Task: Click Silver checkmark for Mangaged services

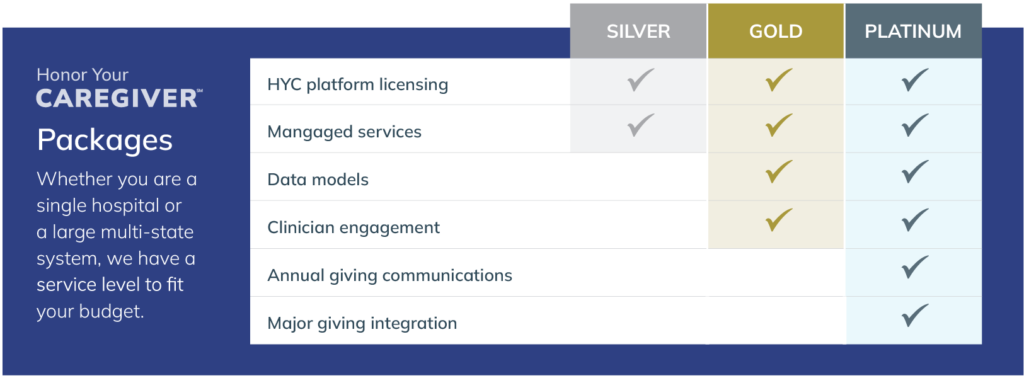Action: 641,125
